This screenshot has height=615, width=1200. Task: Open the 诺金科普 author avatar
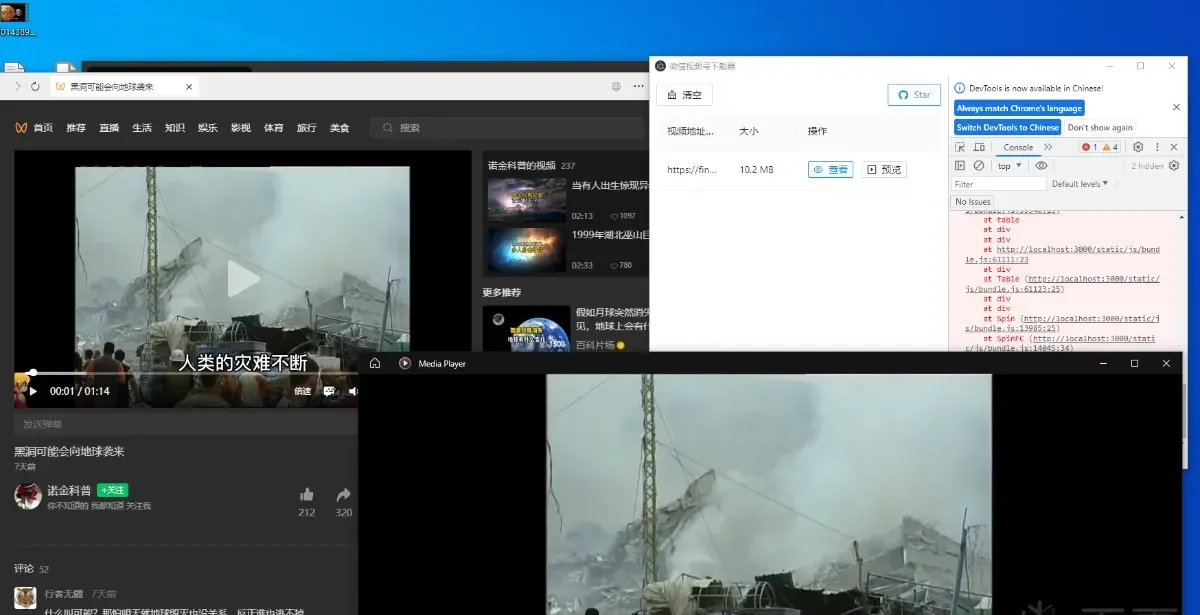point(28,495)
